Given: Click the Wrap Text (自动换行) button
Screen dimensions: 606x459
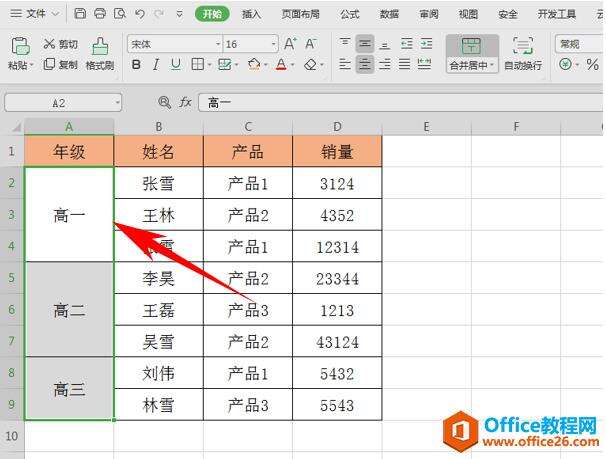Looking at the screenshot, I should click(523, 54).
